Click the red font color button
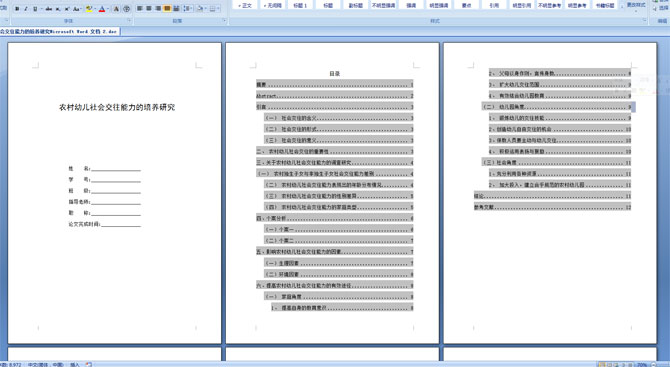670x367 pixels. [102, 9]
